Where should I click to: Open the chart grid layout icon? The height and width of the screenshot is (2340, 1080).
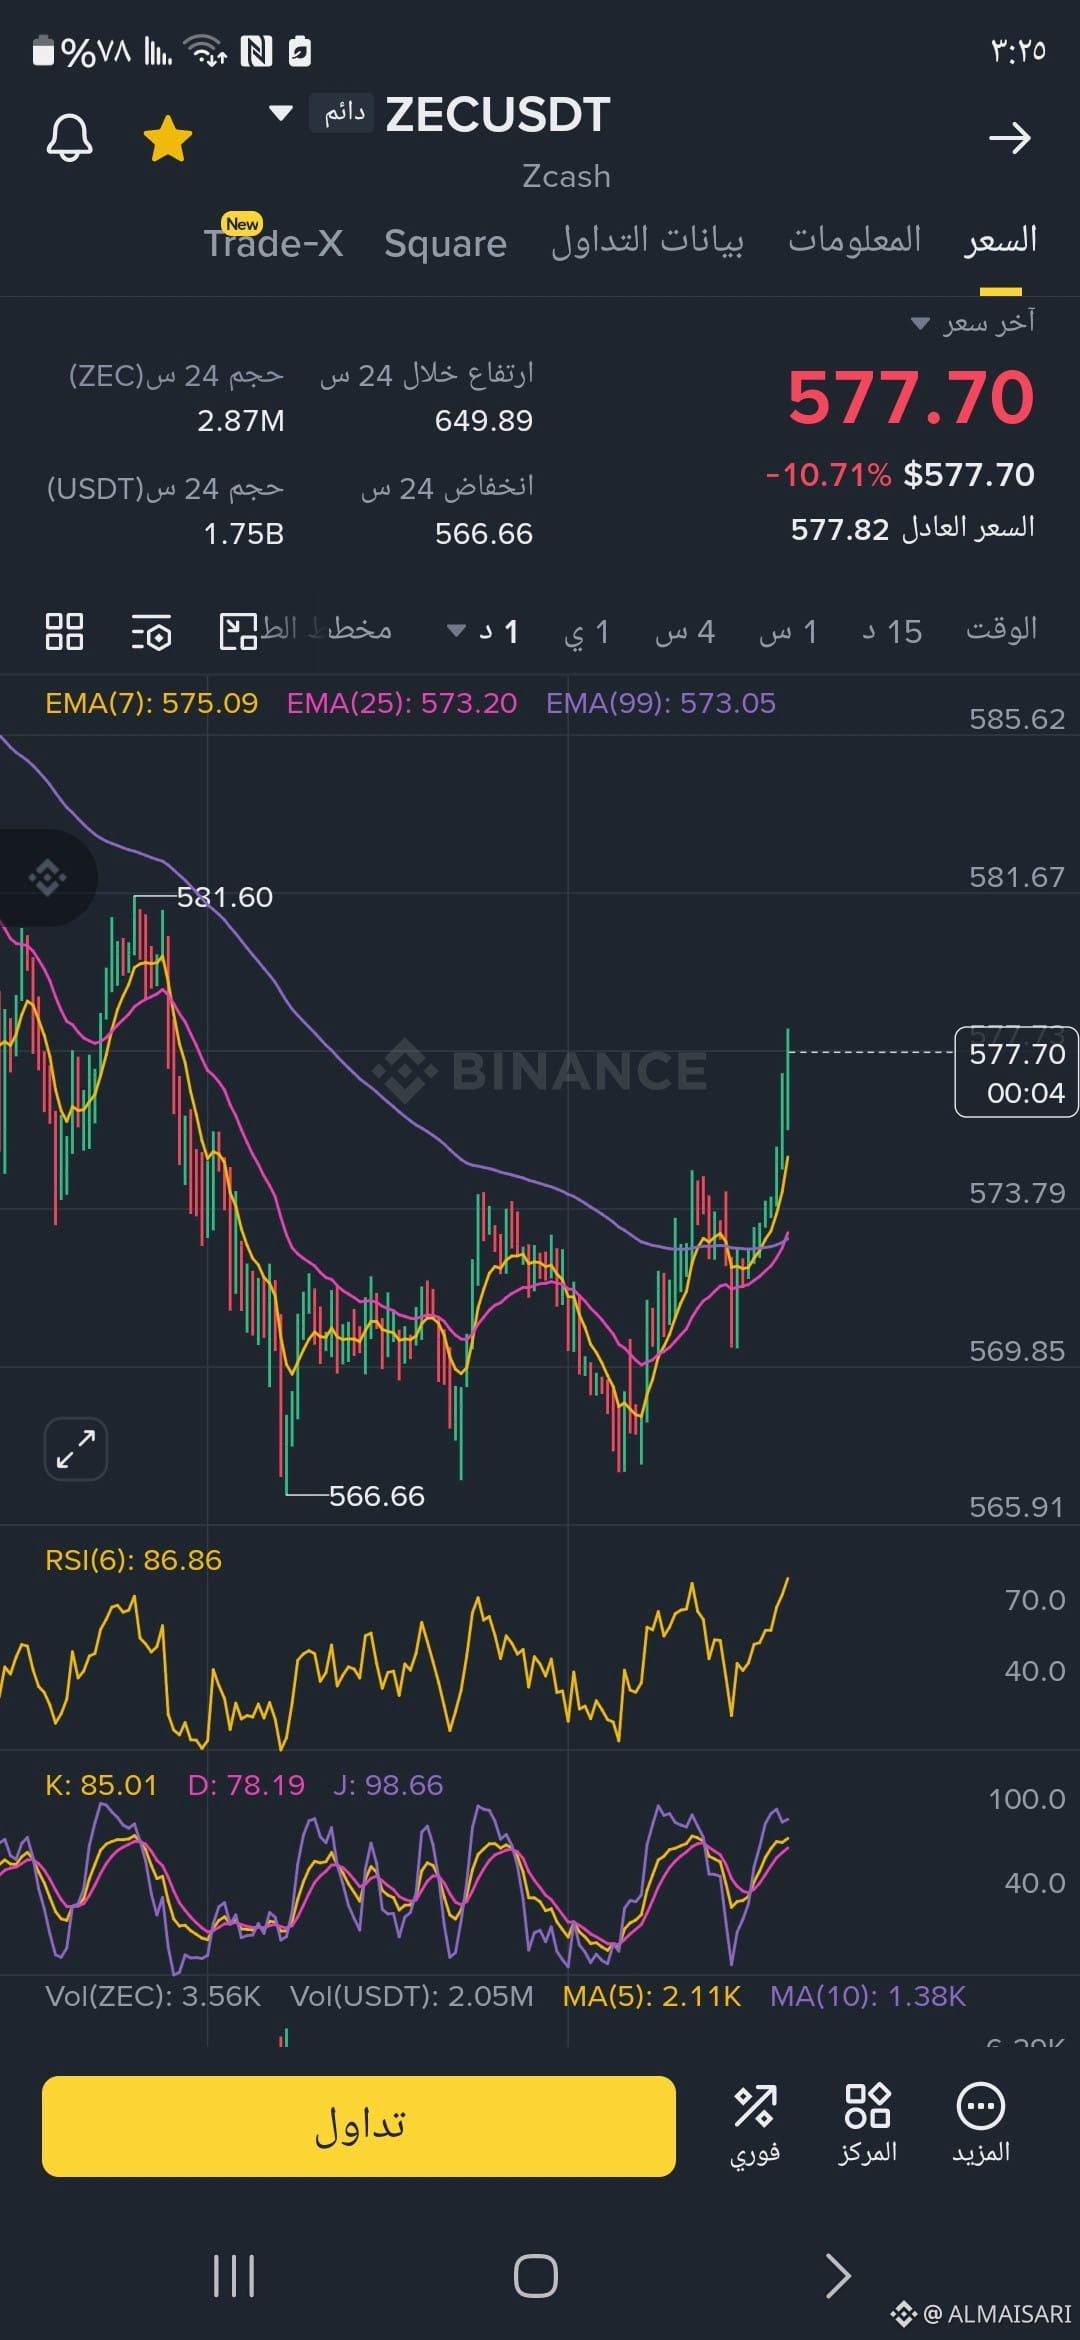tap(64, 632)
